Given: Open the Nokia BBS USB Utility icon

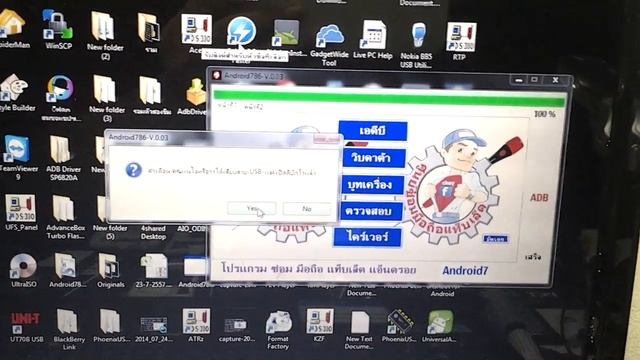Looking at the screenshot, I should [416, 45].
